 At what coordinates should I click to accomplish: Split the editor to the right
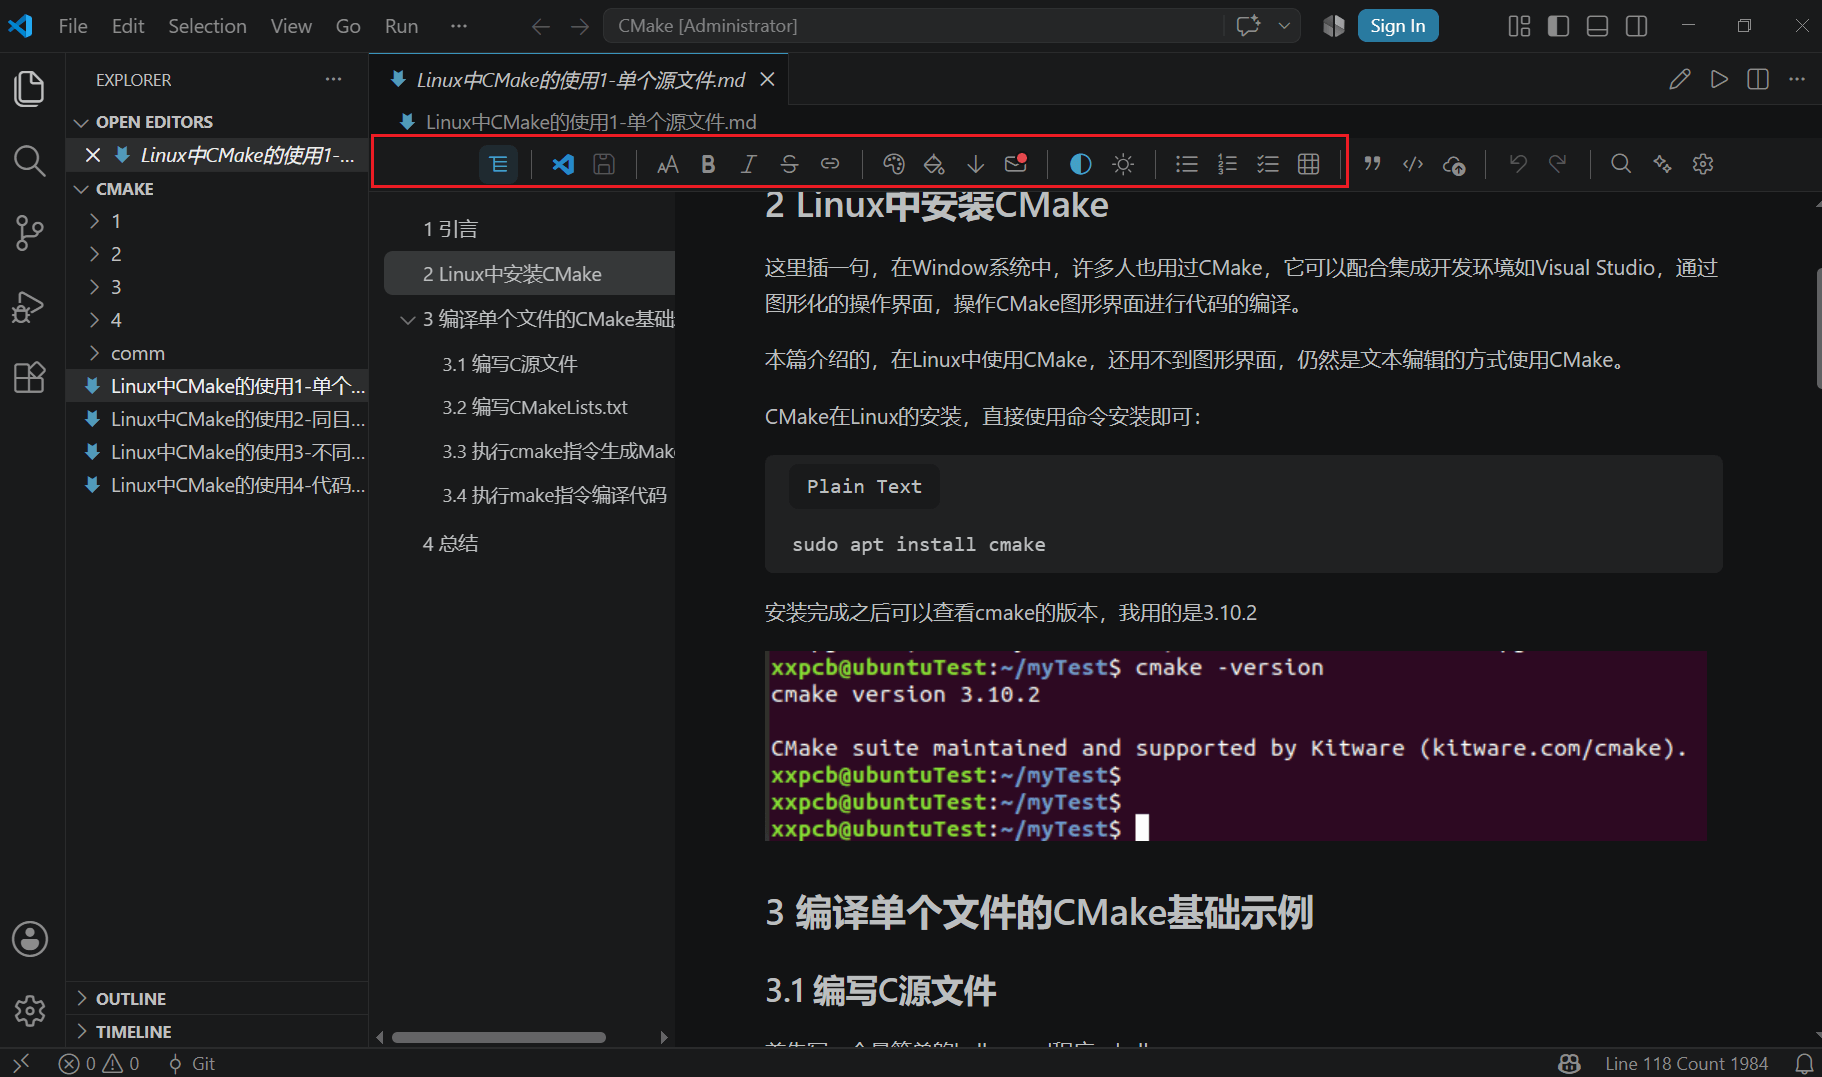point(1758,79)
